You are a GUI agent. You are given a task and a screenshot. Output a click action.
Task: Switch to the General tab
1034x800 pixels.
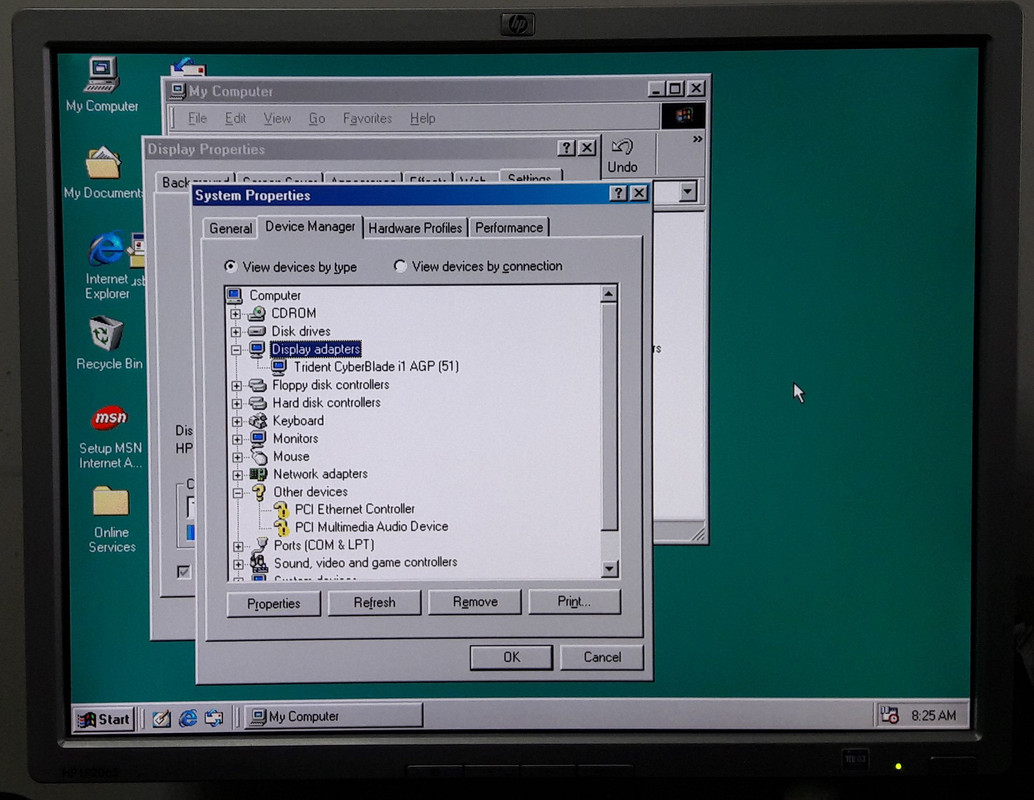[x=230, y=228]
